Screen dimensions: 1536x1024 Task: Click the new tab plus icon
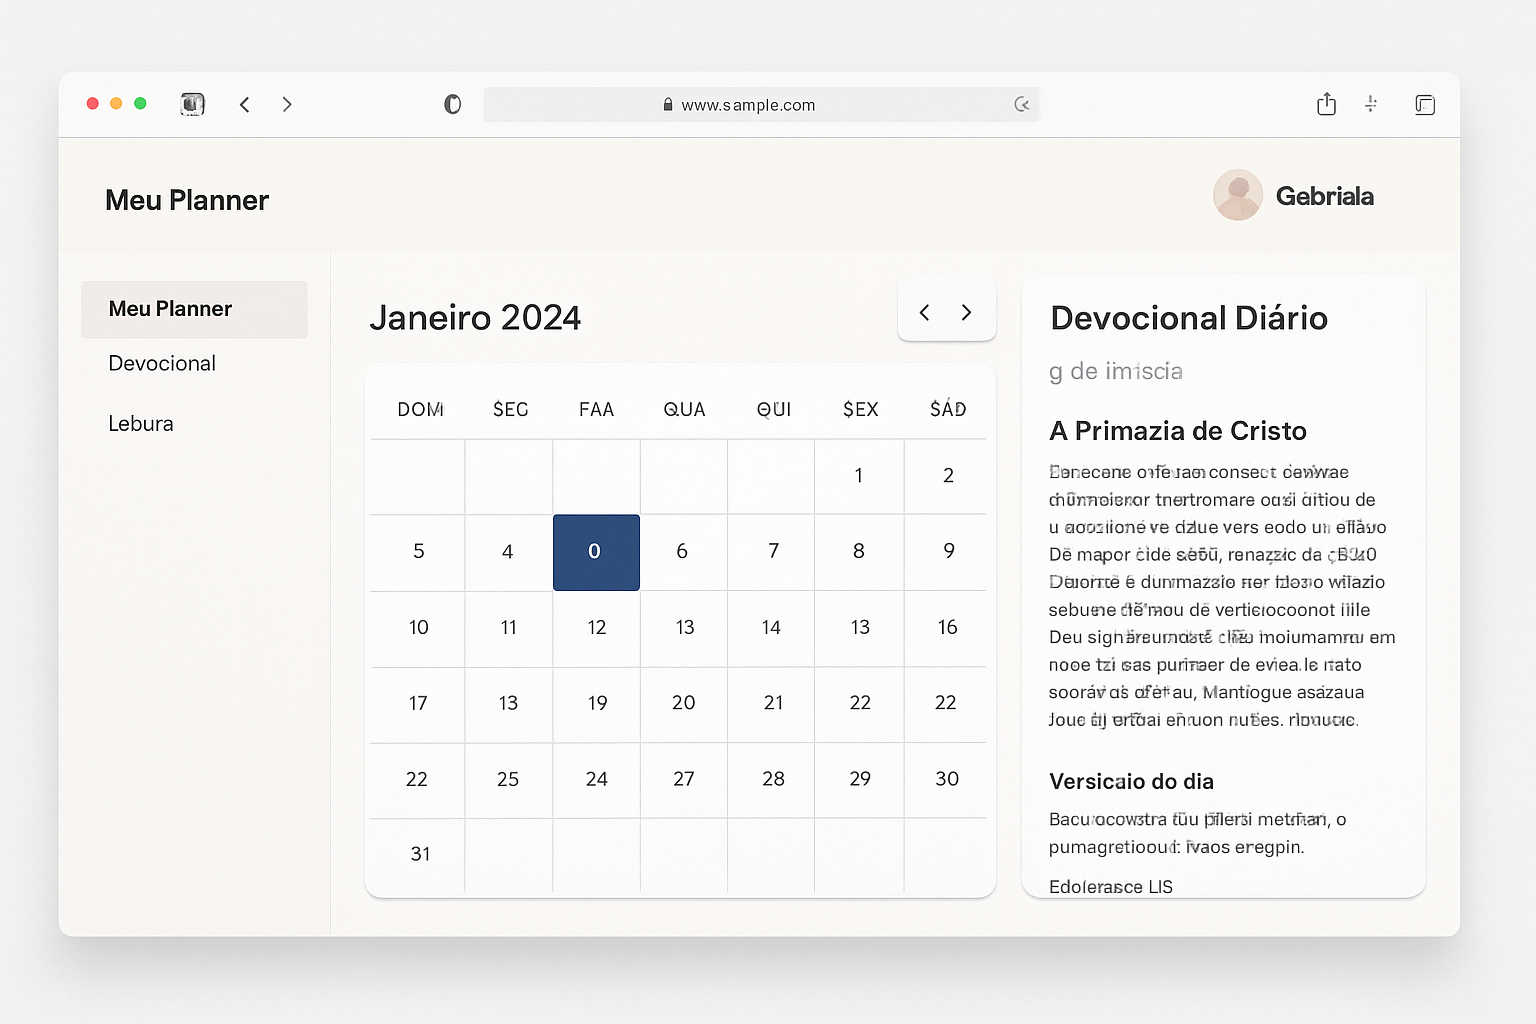pos(1371,103)
